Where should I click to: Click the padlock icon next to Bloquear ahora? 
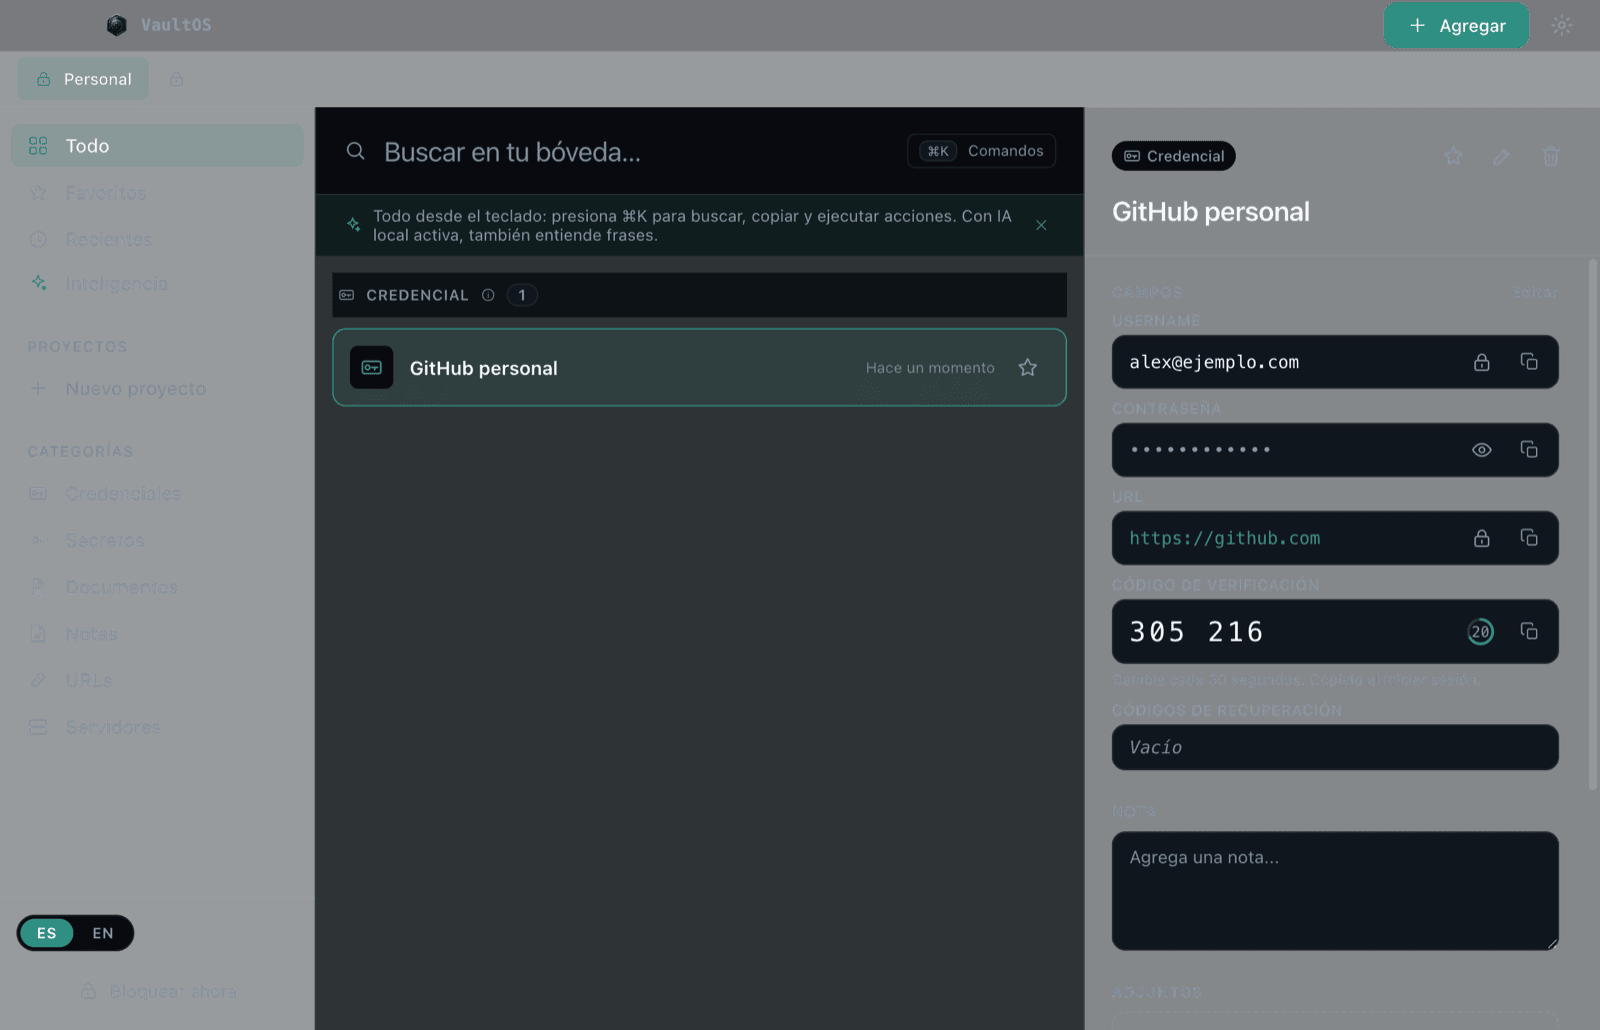coord(88,991)
